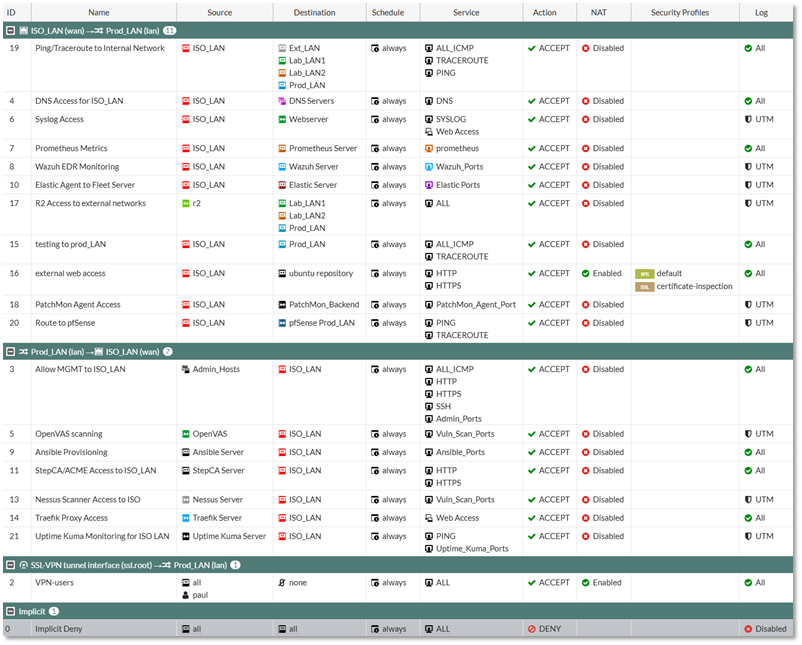Collapse the ISO_LAN (wan) to Prod_LAN section
This screenshot has width=802, height=645.
point(10,31)
